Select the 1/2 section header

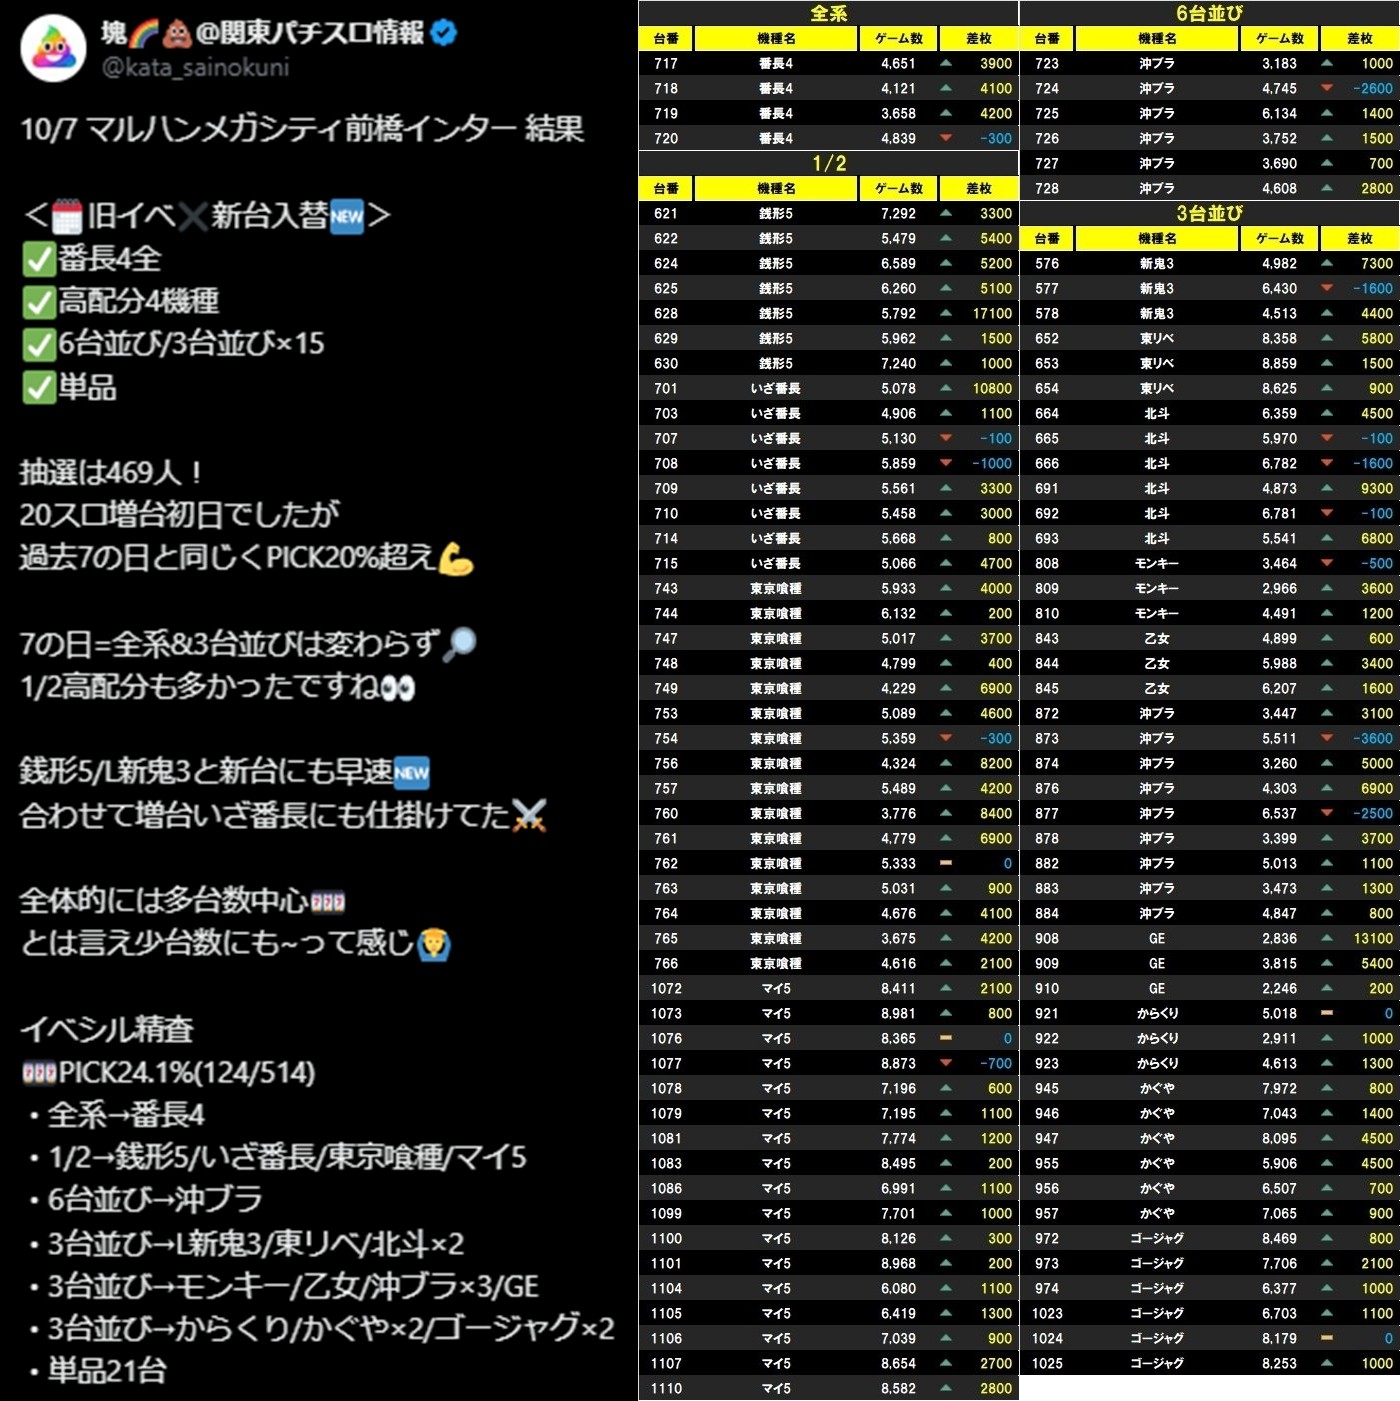(x=829, y=163)
